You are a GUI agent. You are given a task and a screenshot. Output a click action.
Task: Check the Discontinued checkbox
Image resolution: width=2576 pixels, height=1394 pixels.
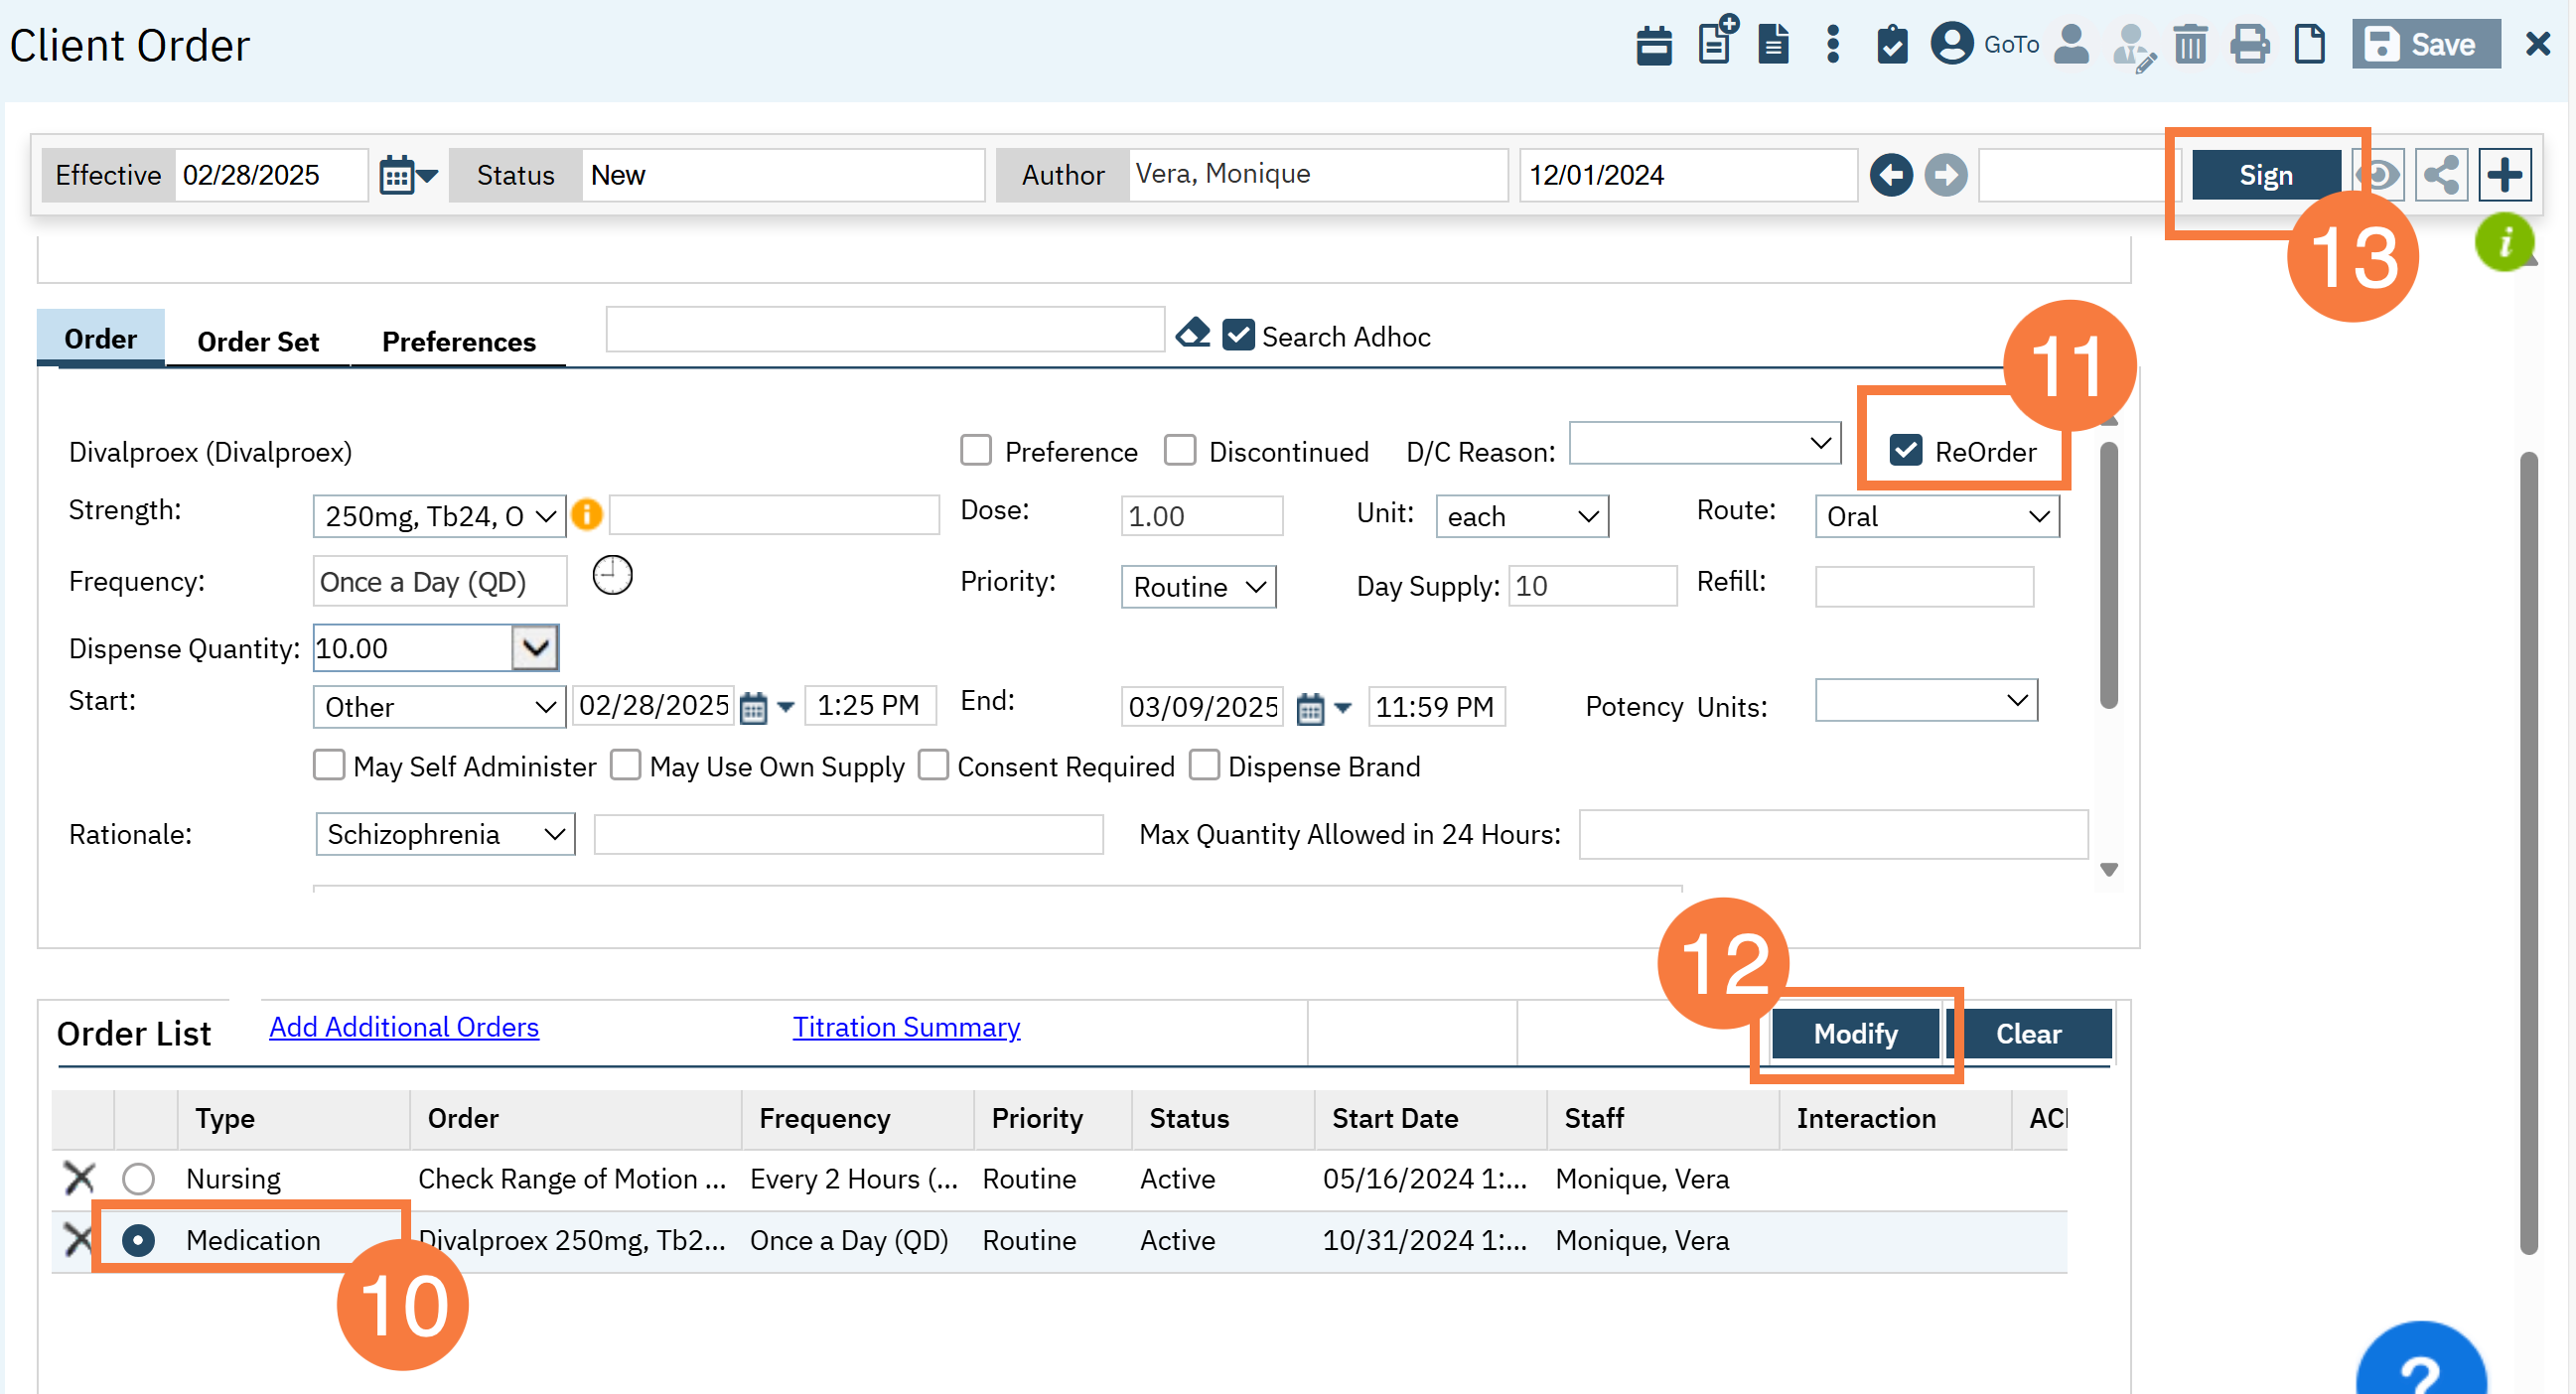click(1180, 451)
